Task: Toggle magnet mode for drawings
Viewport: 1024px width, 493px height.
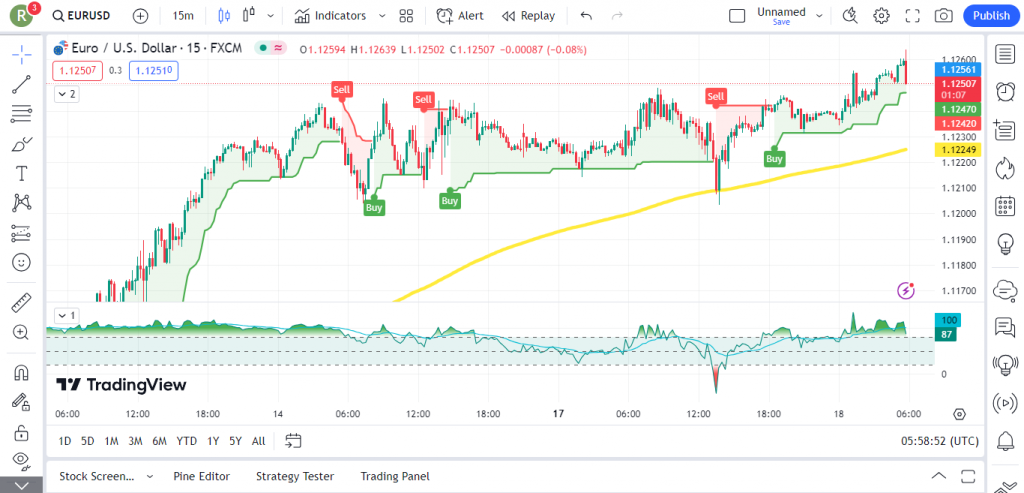Action: [x=22, y=373]
